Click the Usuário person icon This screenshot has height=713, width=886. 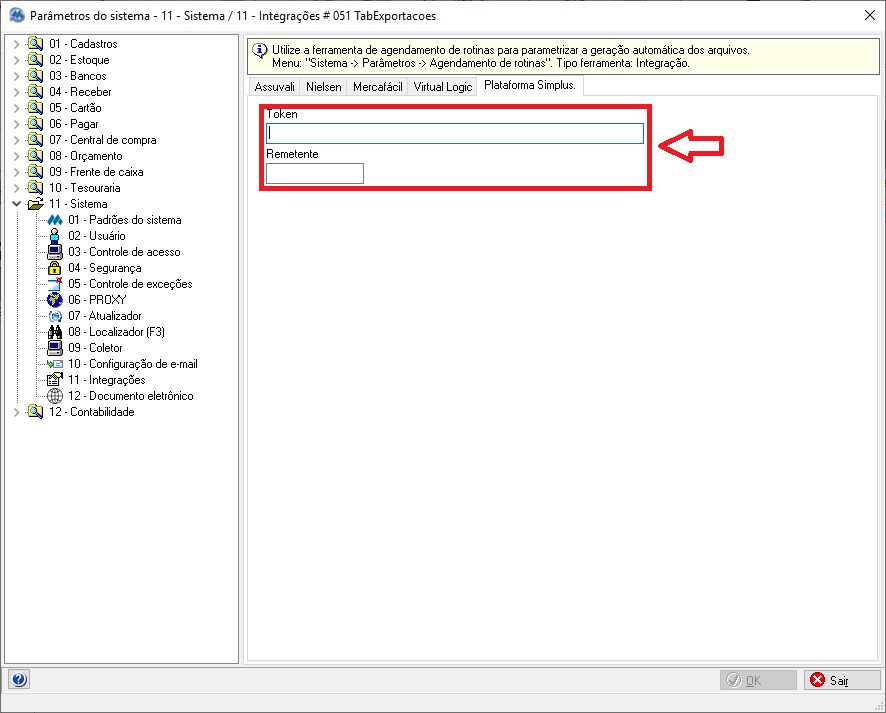(55, 236)
